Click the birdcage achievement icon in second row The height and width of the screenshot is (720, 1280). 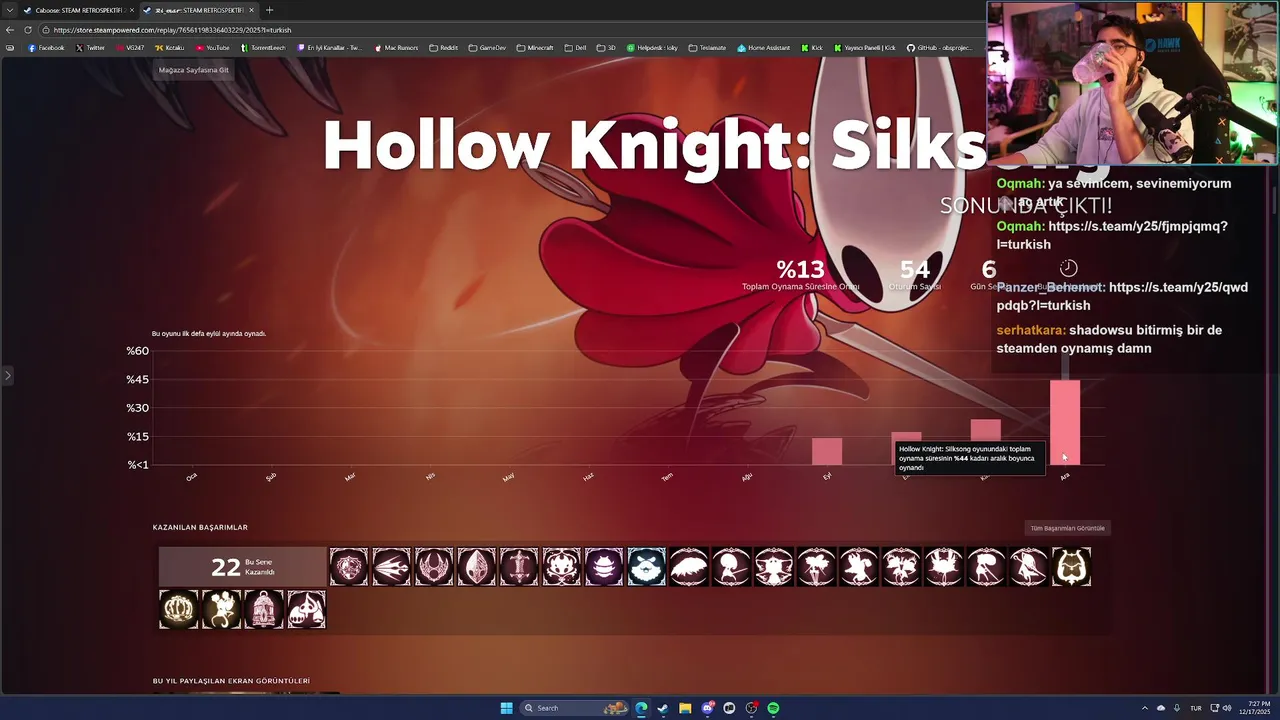264,609
